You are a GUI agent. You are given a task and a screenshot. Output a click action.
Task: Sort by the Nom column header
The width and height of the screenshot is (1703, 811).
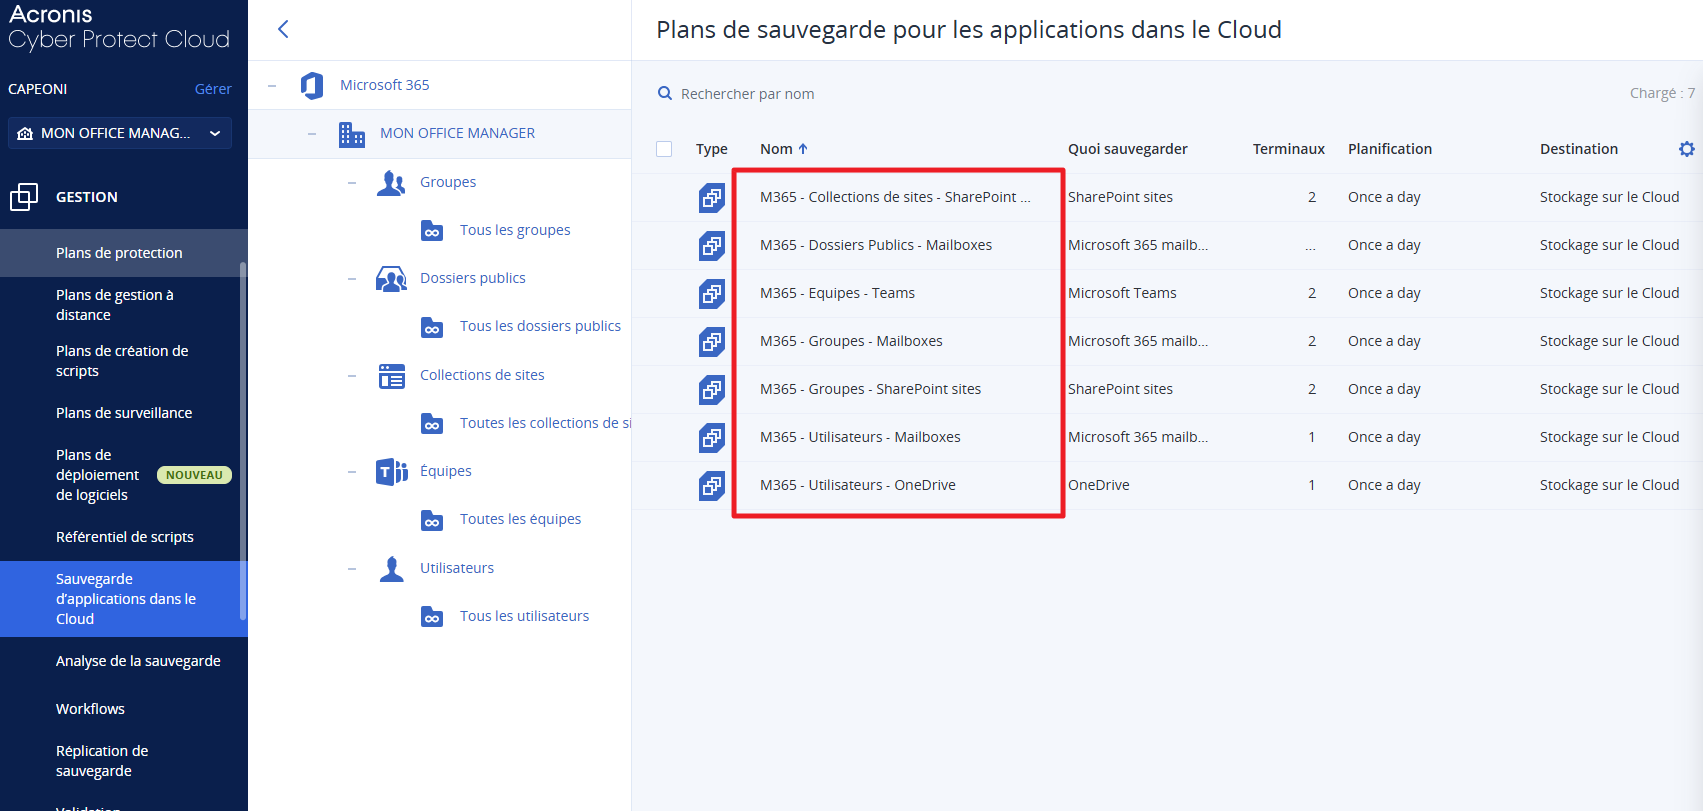pyautogui.click(x=783, y=149)
